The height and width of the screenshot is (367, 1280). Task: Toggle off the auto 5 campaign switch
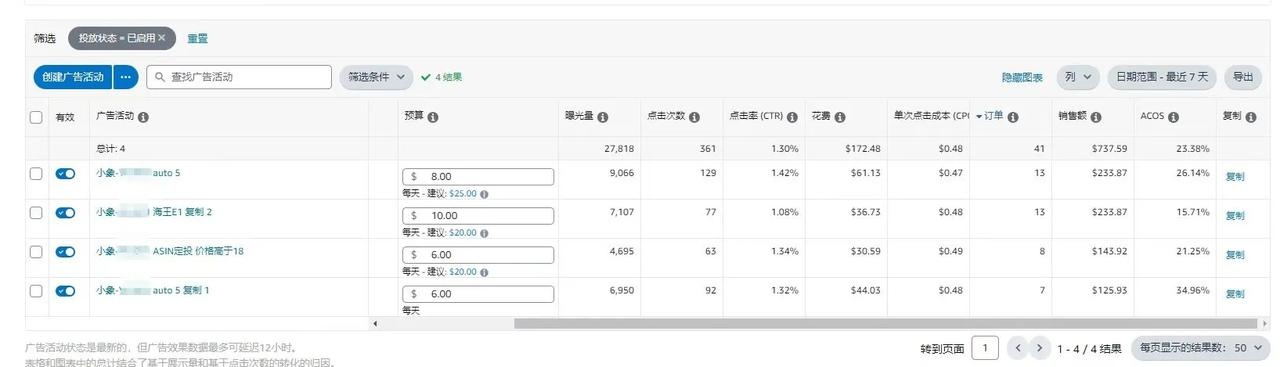tap(66, 173)
